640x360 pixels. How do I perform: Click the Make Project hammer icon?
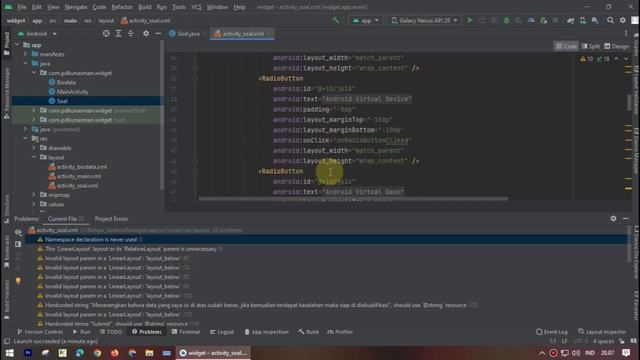tap(336, 20)
